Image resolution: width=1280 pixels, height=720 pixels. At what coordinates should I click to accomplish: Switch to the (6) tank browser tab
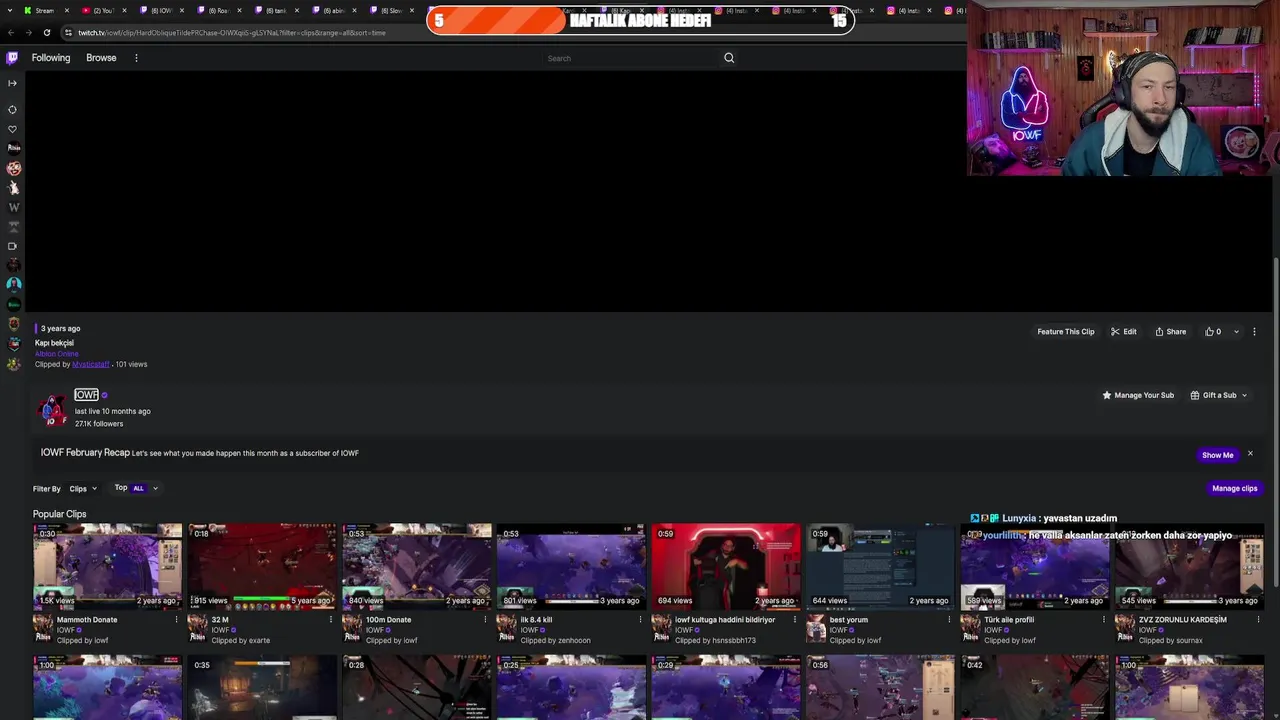276,10
